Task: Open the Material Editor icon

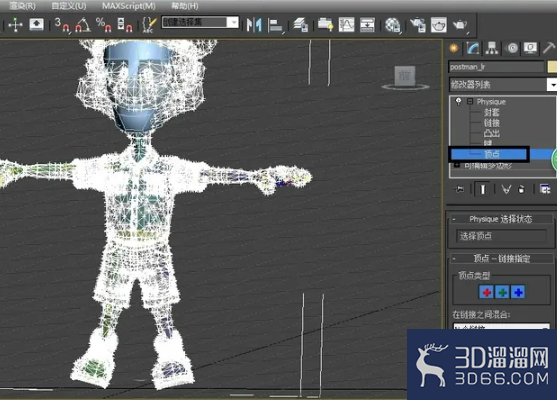Action: pyautogui.click(x=393, y=25)
